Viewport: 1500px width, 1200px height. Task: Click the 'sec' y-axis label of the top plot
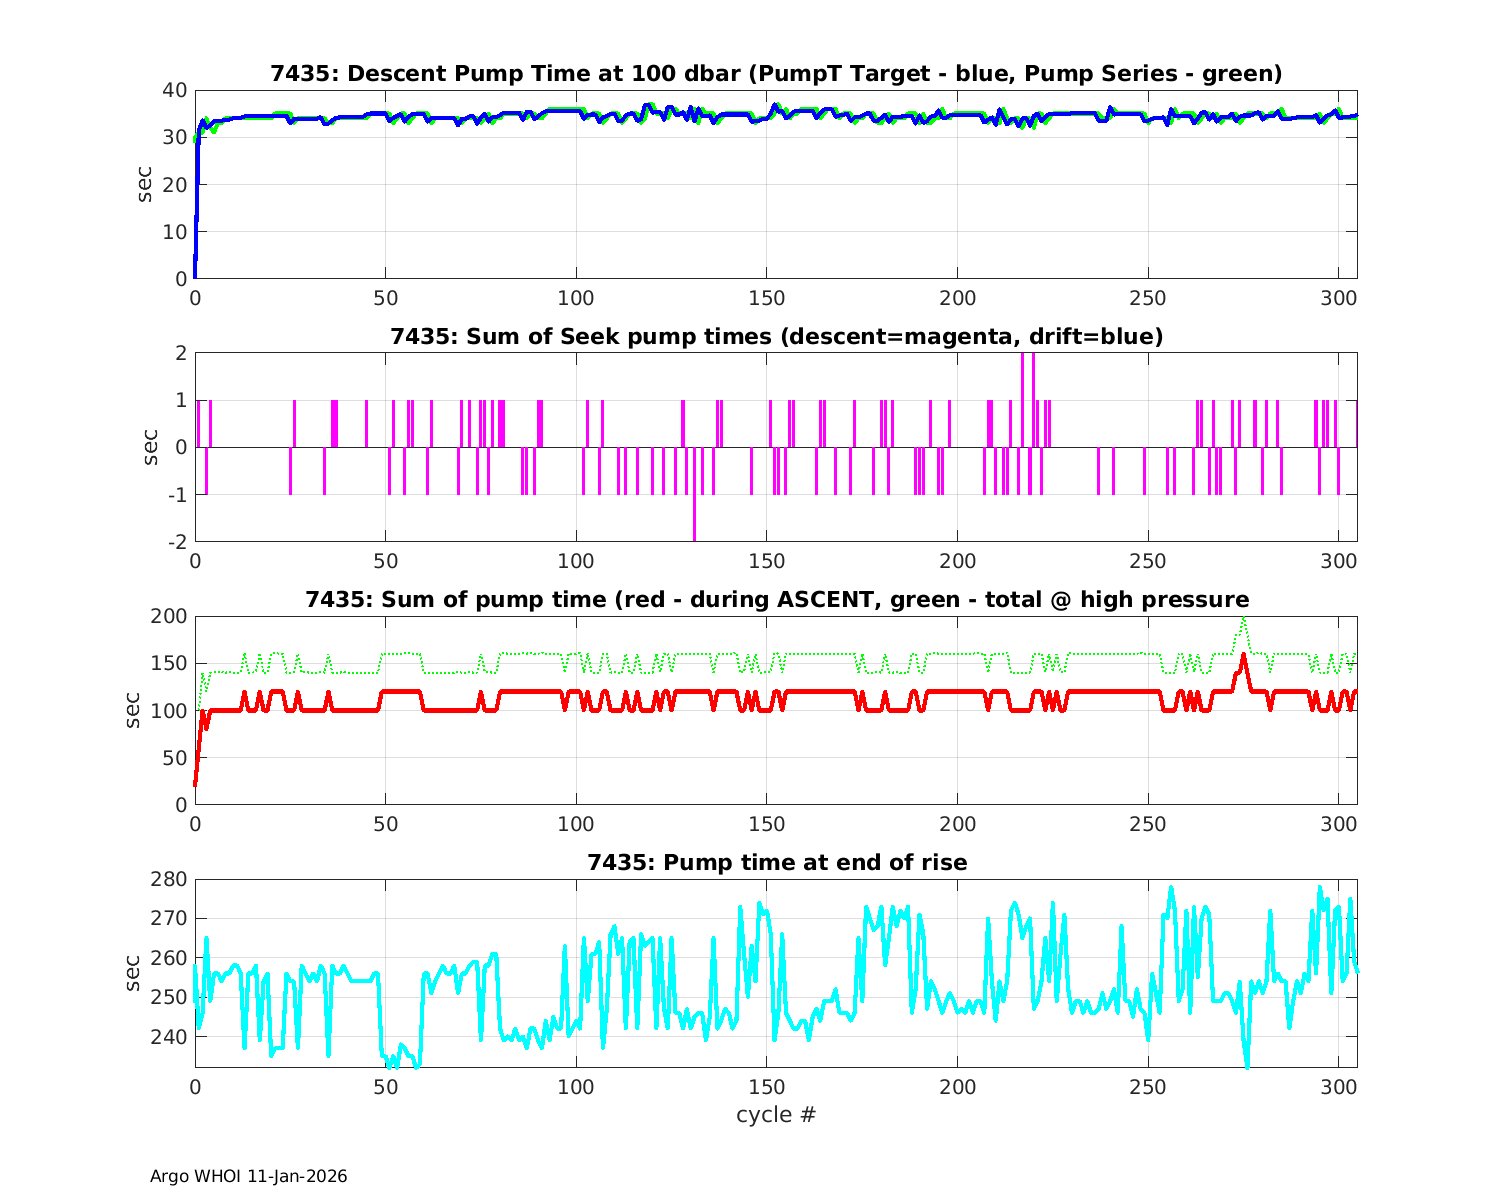145,184
